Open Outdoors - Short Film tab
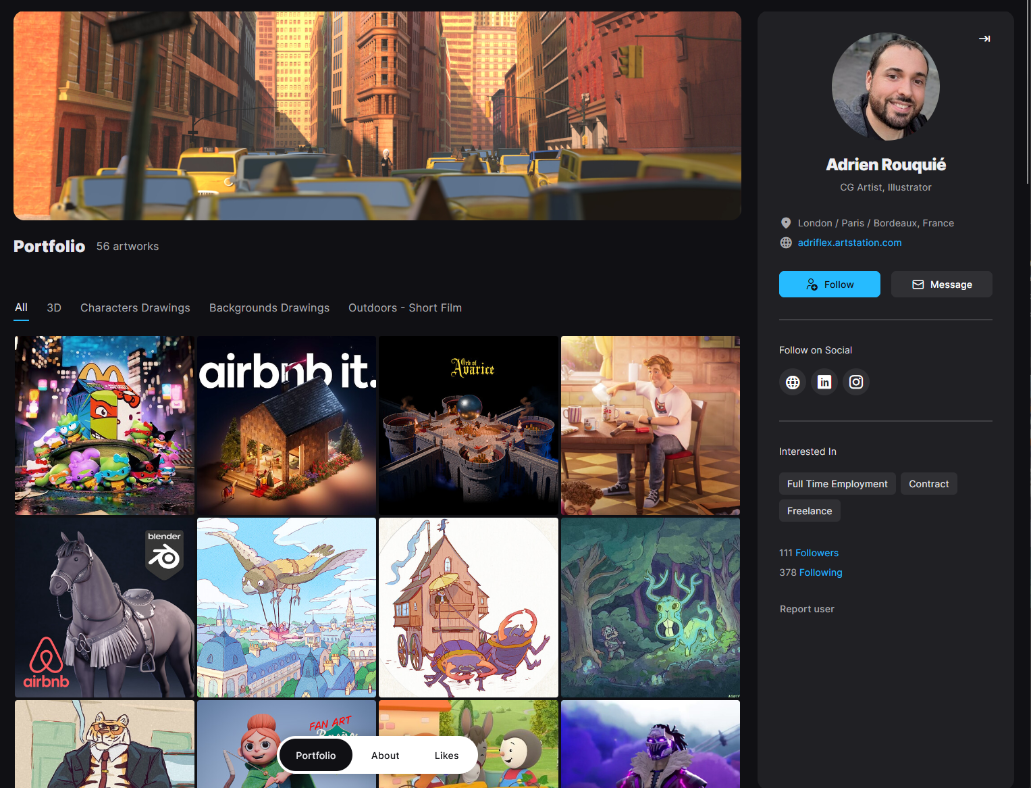 click(405, 308)
